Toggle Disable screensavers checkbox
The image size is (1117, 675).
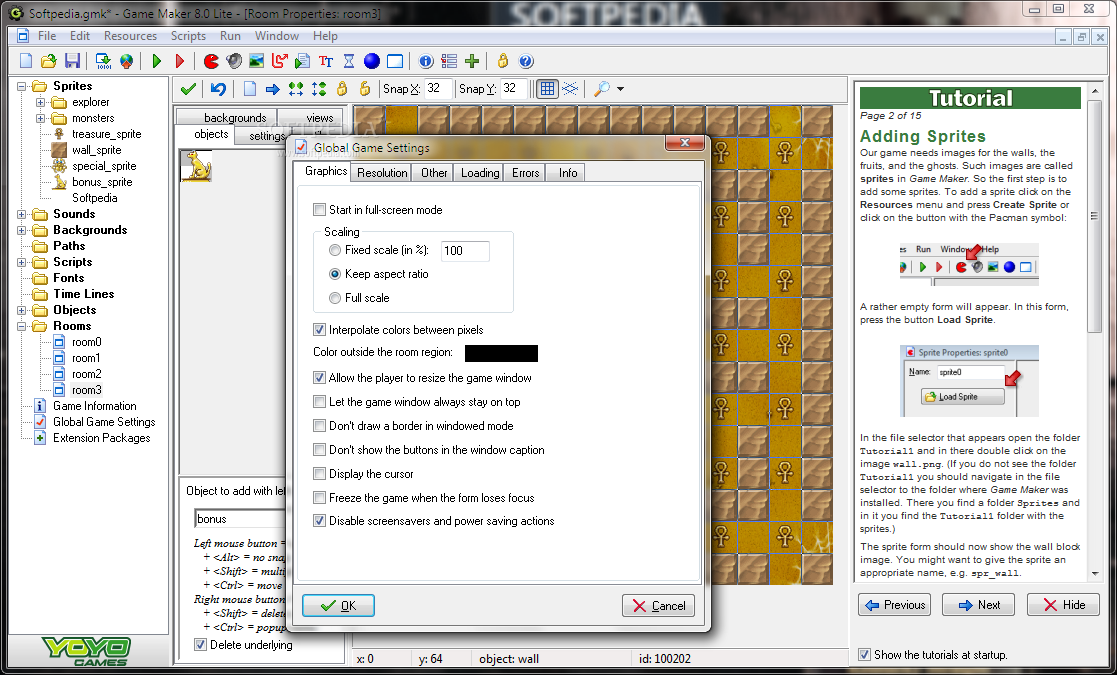click(x=319, y=521)
